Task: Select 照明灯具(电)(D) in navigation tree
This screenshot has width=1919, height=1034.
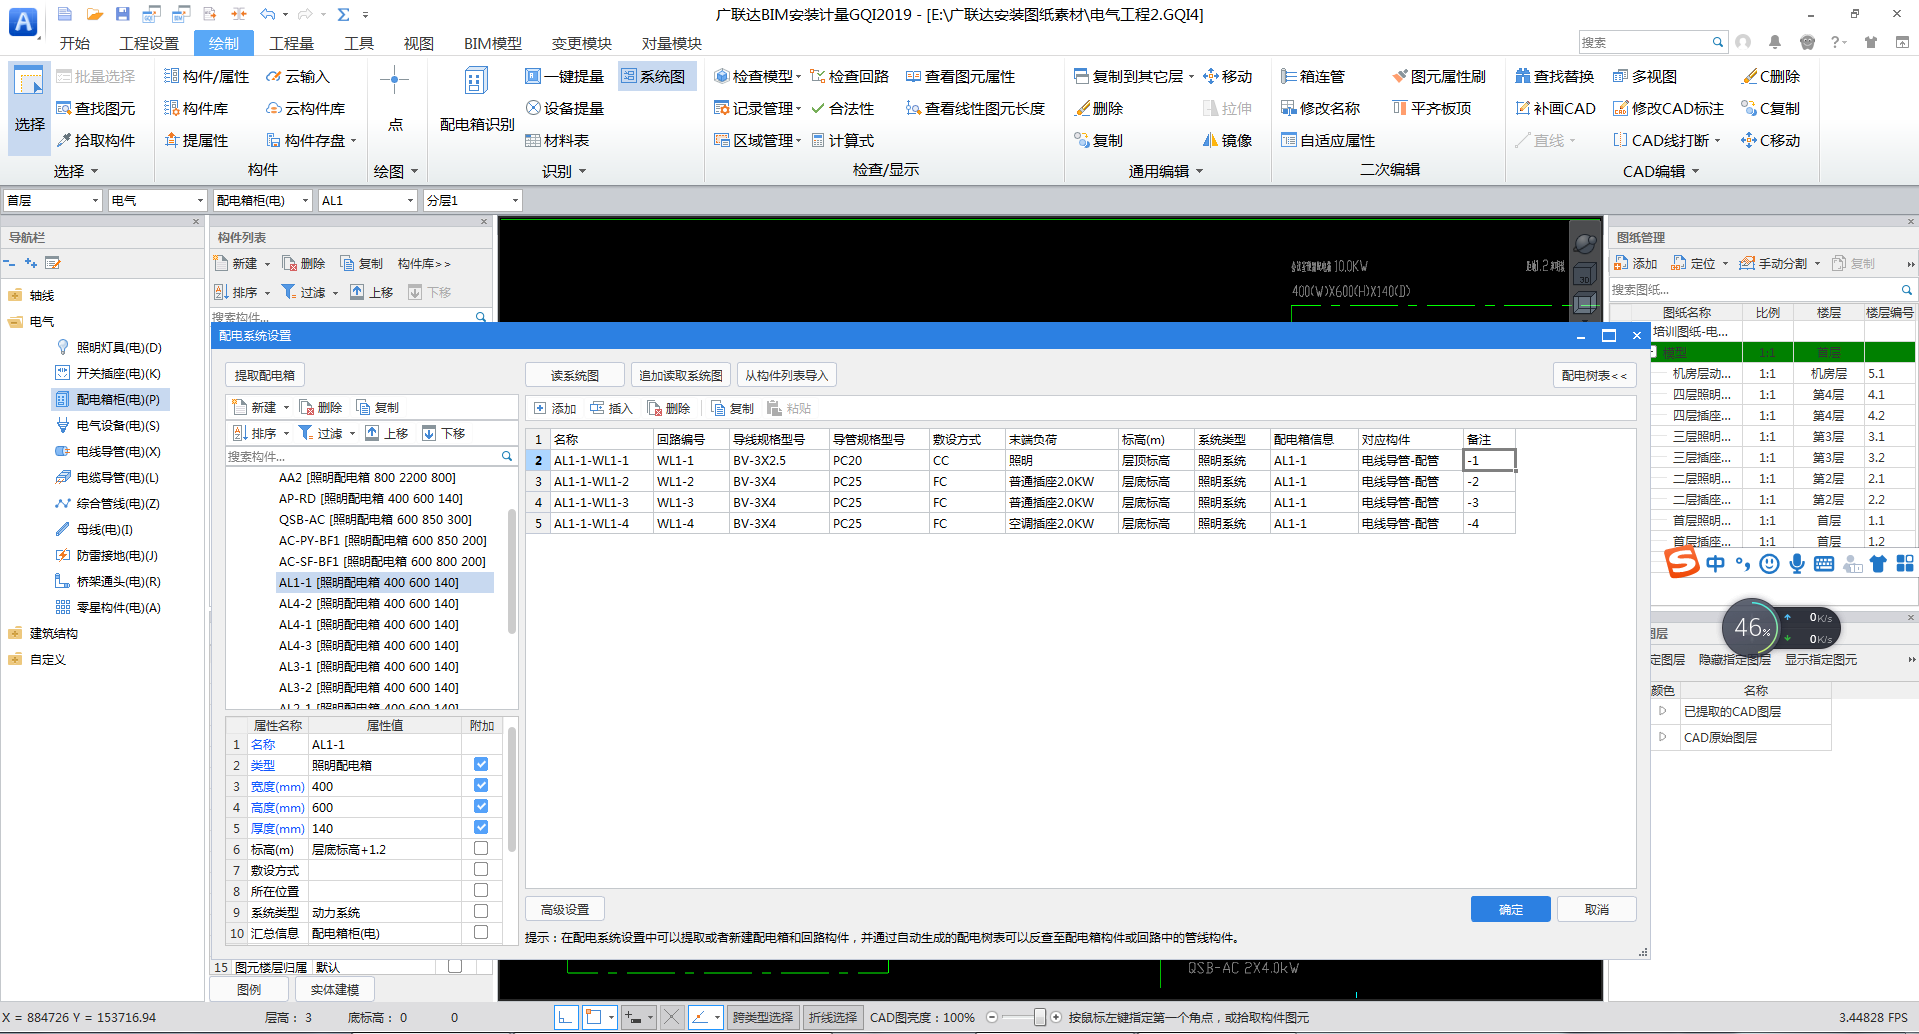Action: tap(119, 347)
